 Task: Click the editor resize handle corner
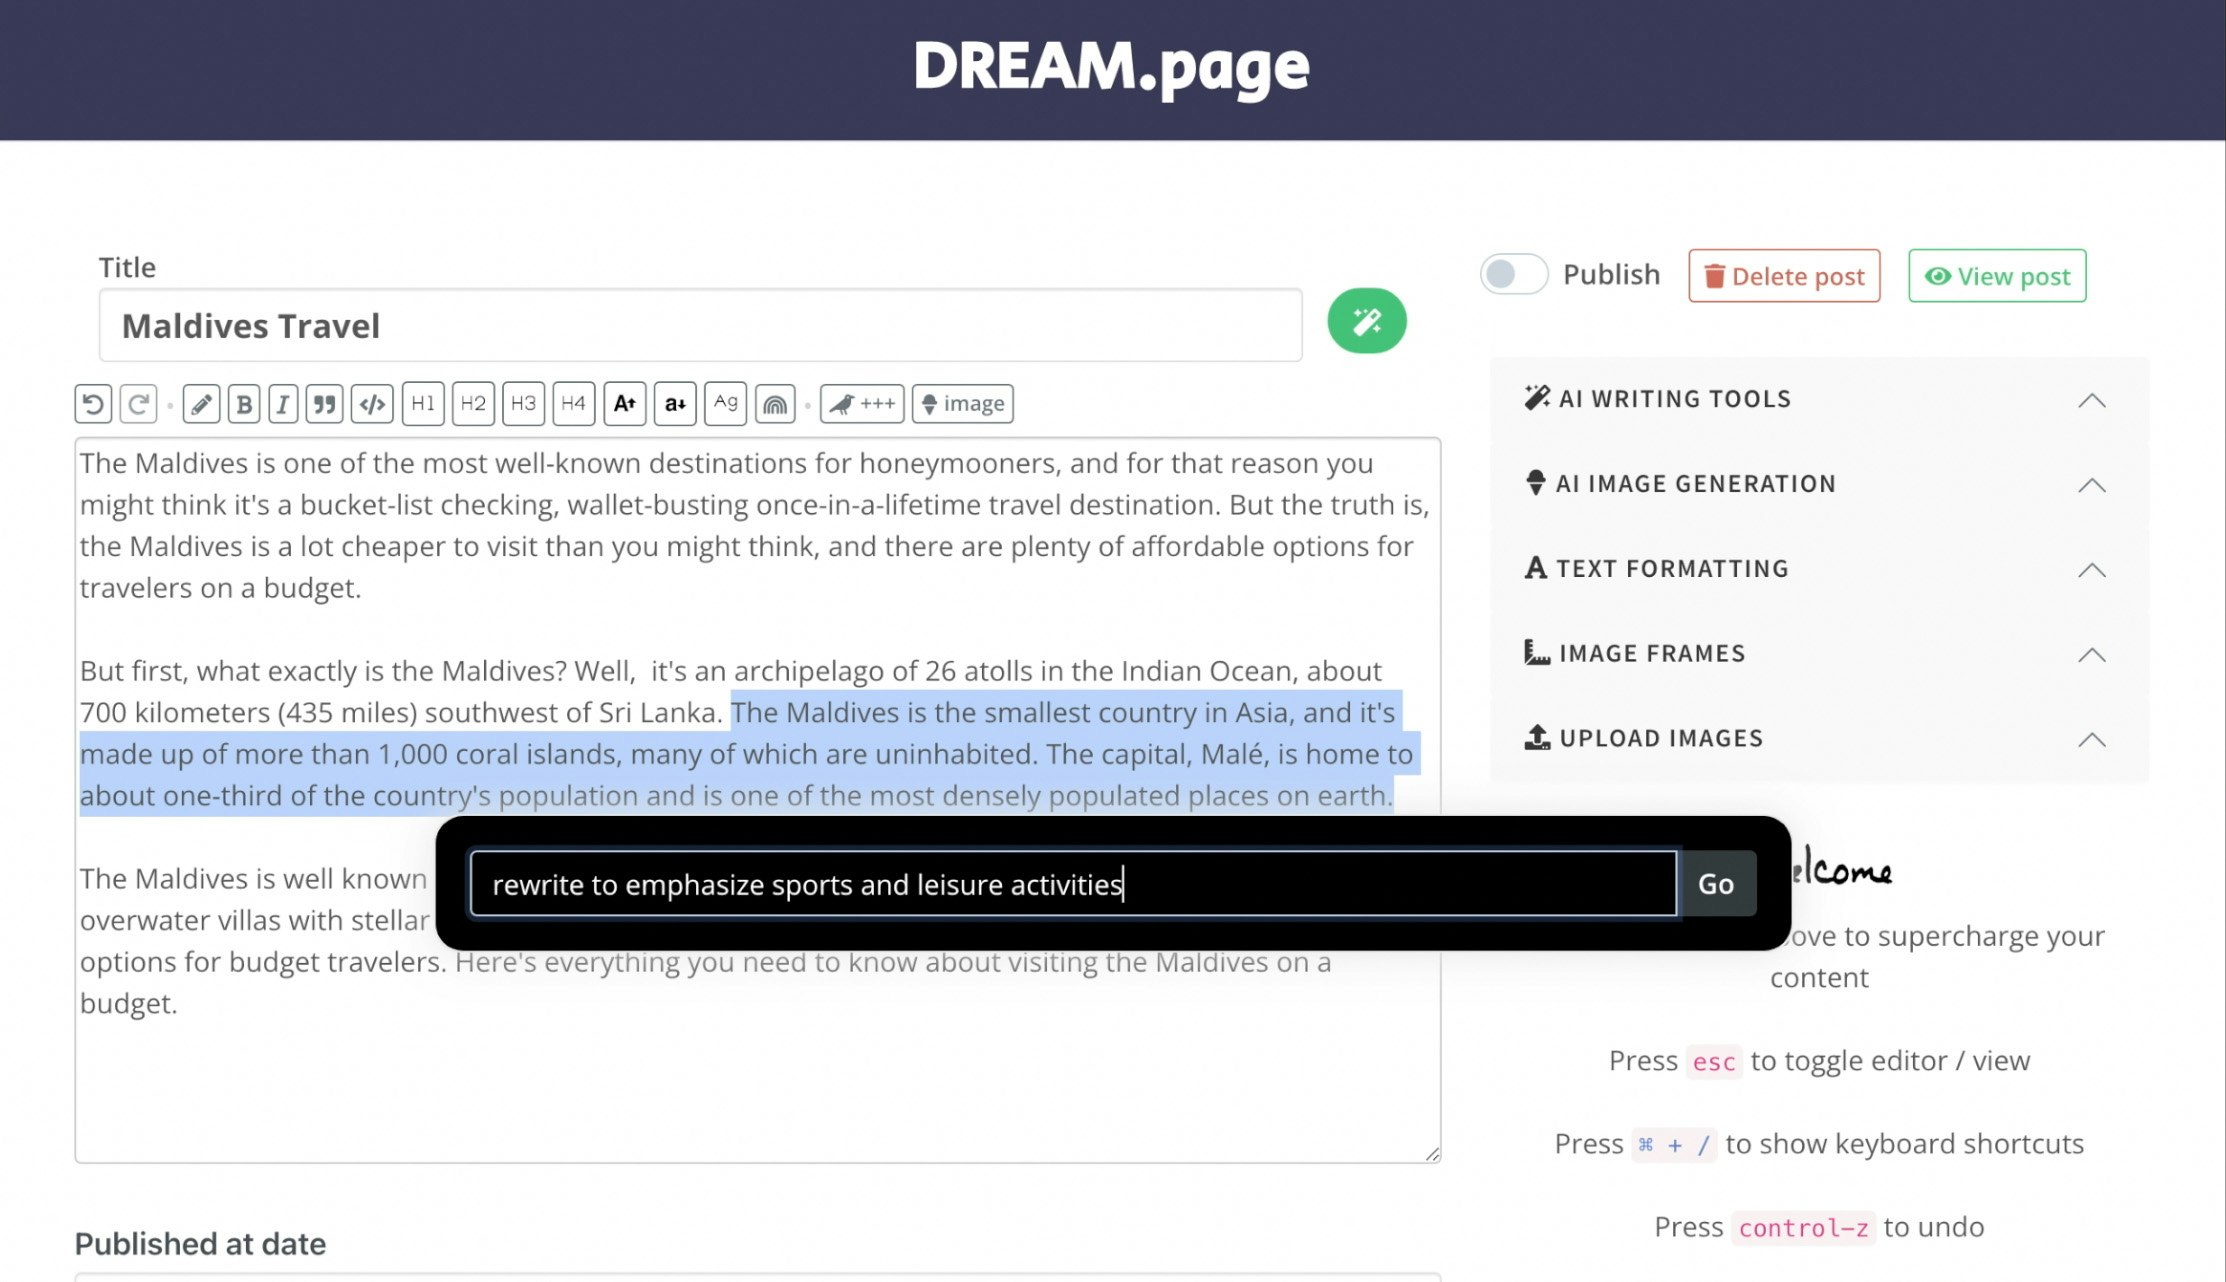(1432, 1154)
